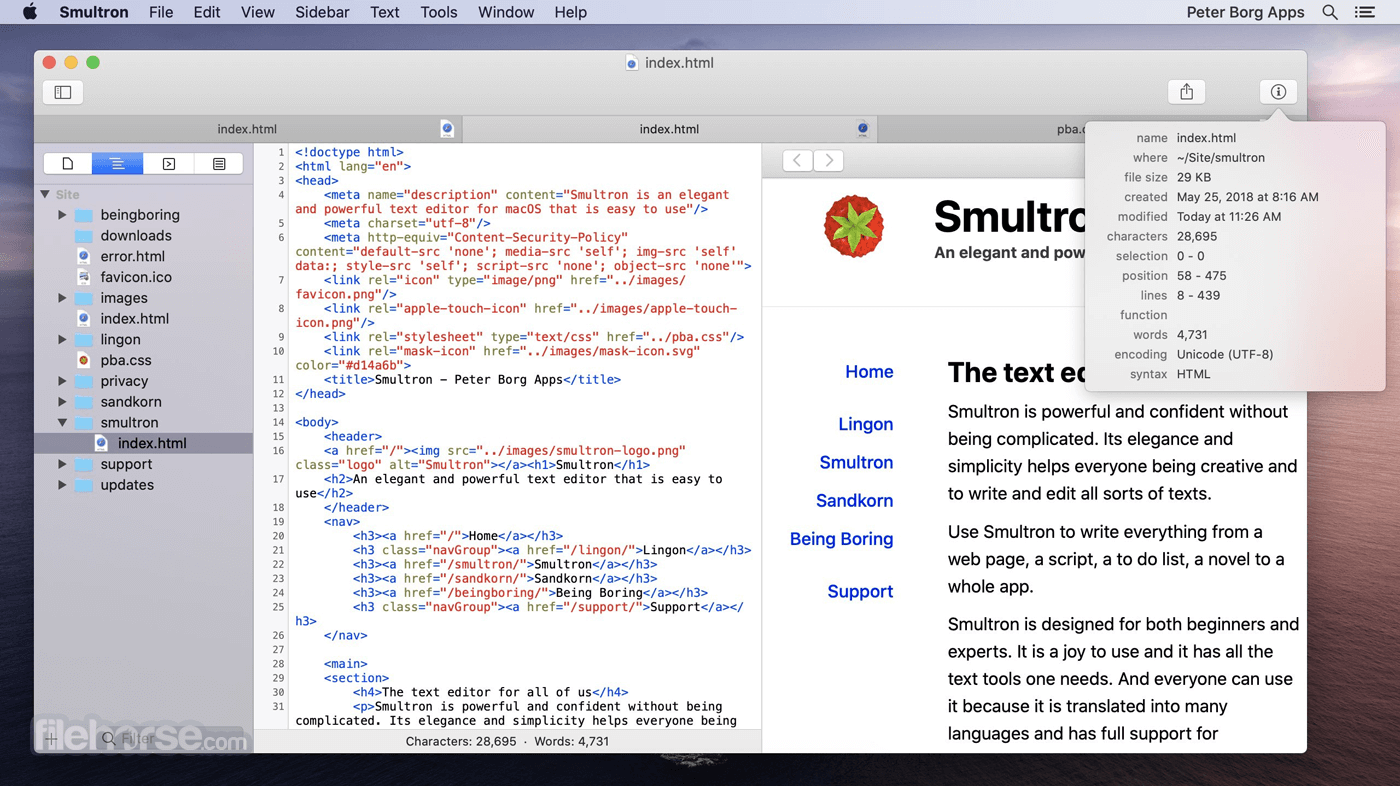The image size is (1400, 786).
Task: Open Spotlight search in the menu bar
Action: click(1330, 12)
